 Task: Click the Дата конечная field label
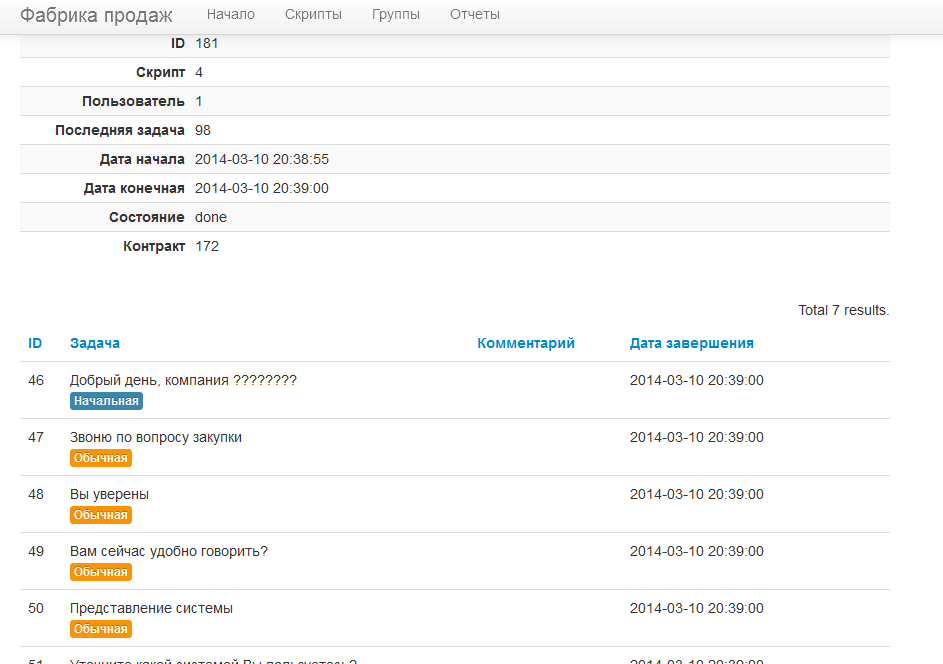click(134, 188)
